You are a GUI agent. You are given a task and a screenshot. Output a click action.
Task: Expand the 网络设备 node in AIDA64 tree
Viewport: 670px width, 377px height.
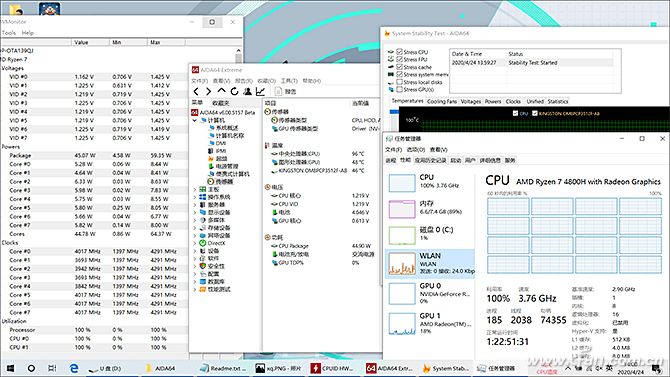[195, 235]
